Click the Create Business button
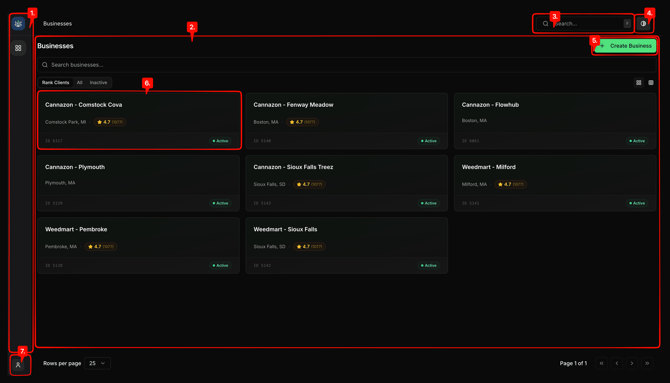670x383 pixels. click(626, 46)
